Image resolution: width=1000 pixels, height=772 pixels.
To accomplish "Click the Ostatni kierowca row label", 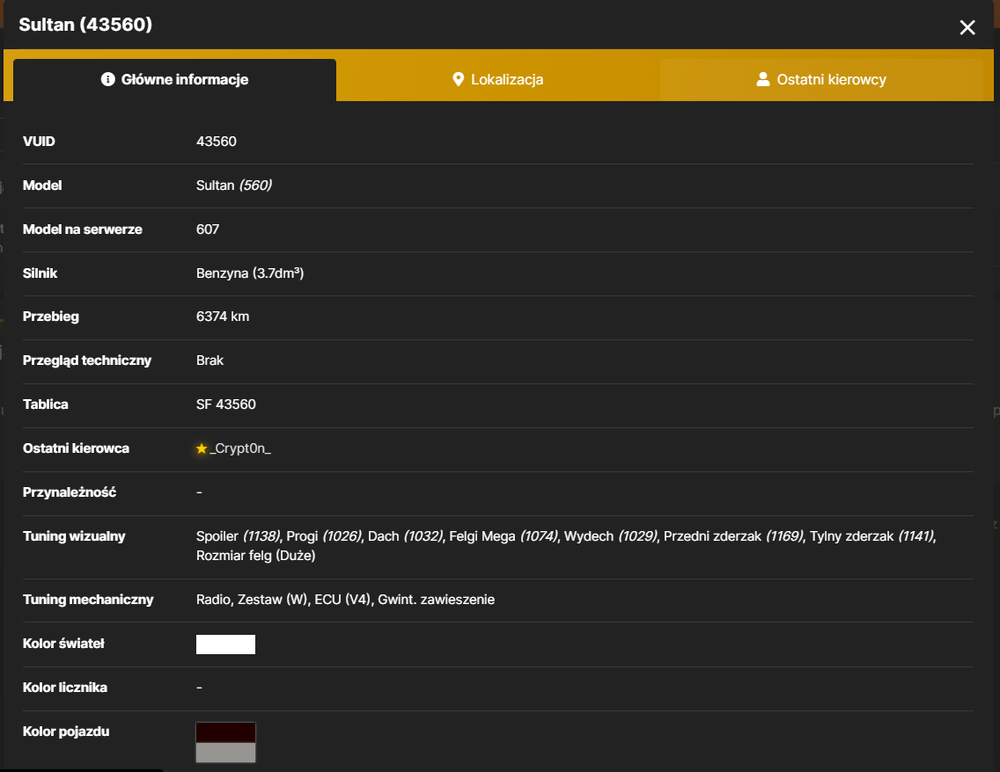I will [x=76, y=449].
